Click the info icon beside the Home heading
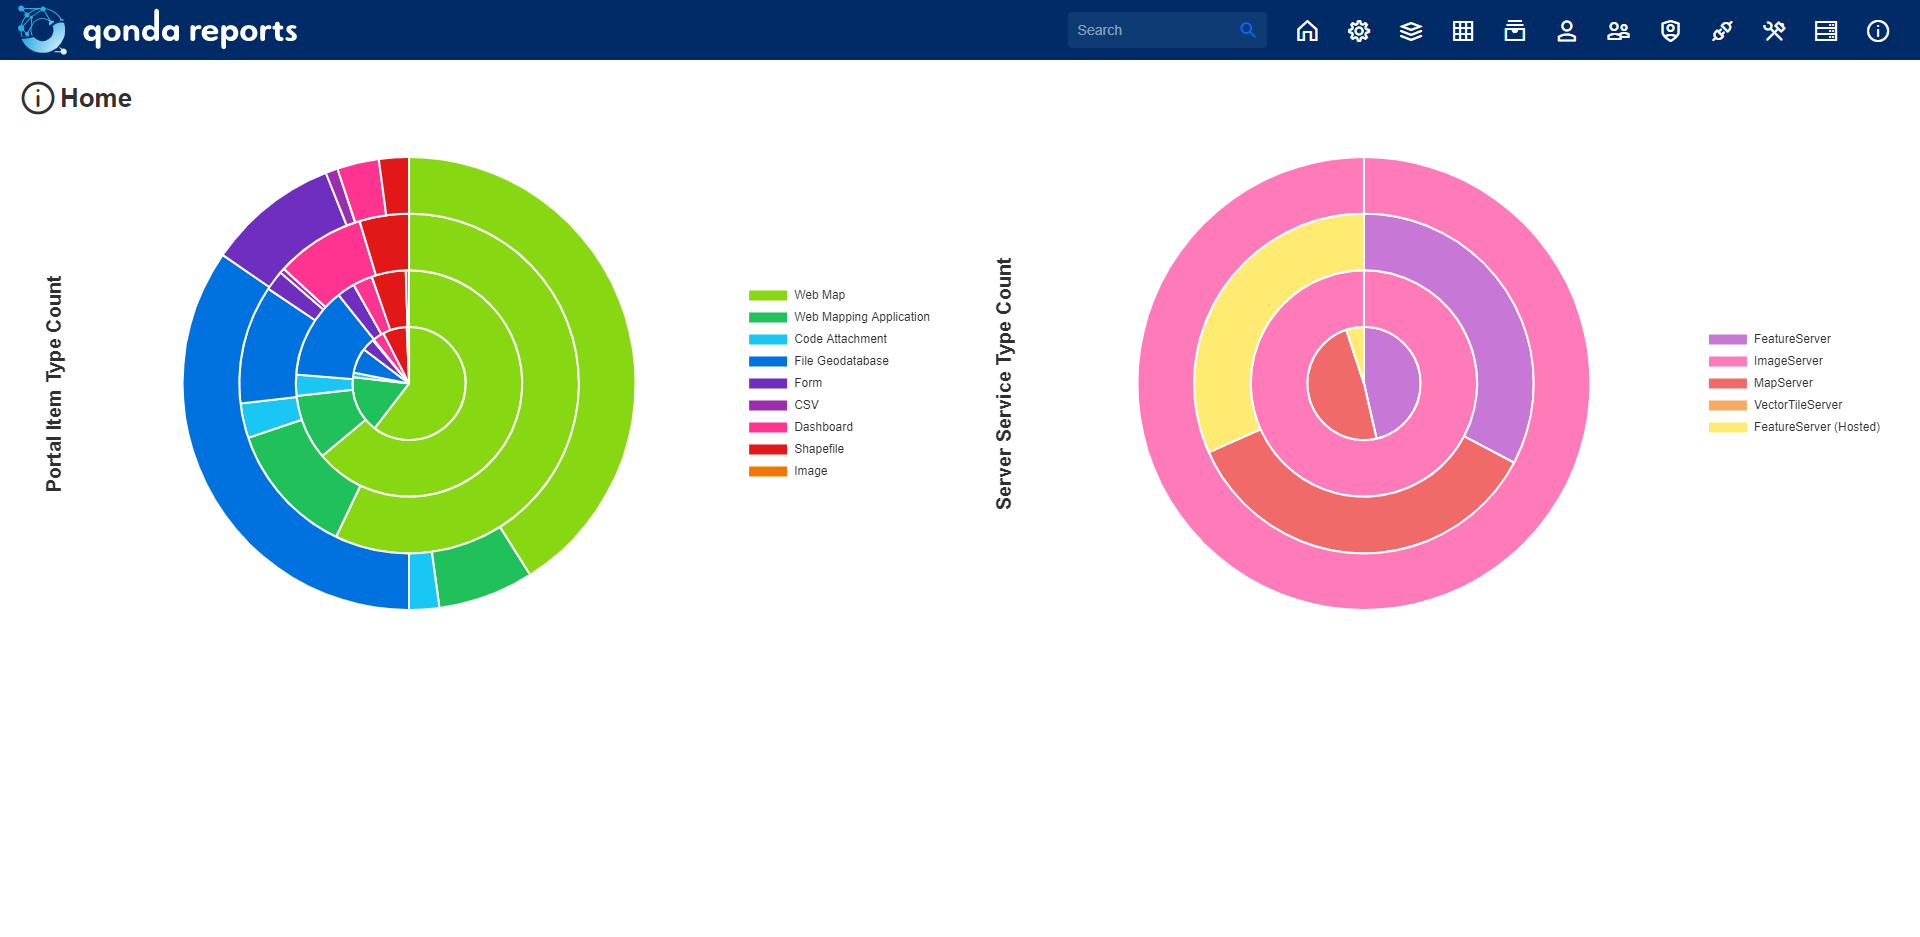Screen dimensions: 1920x937 click(x=36, y=98)
